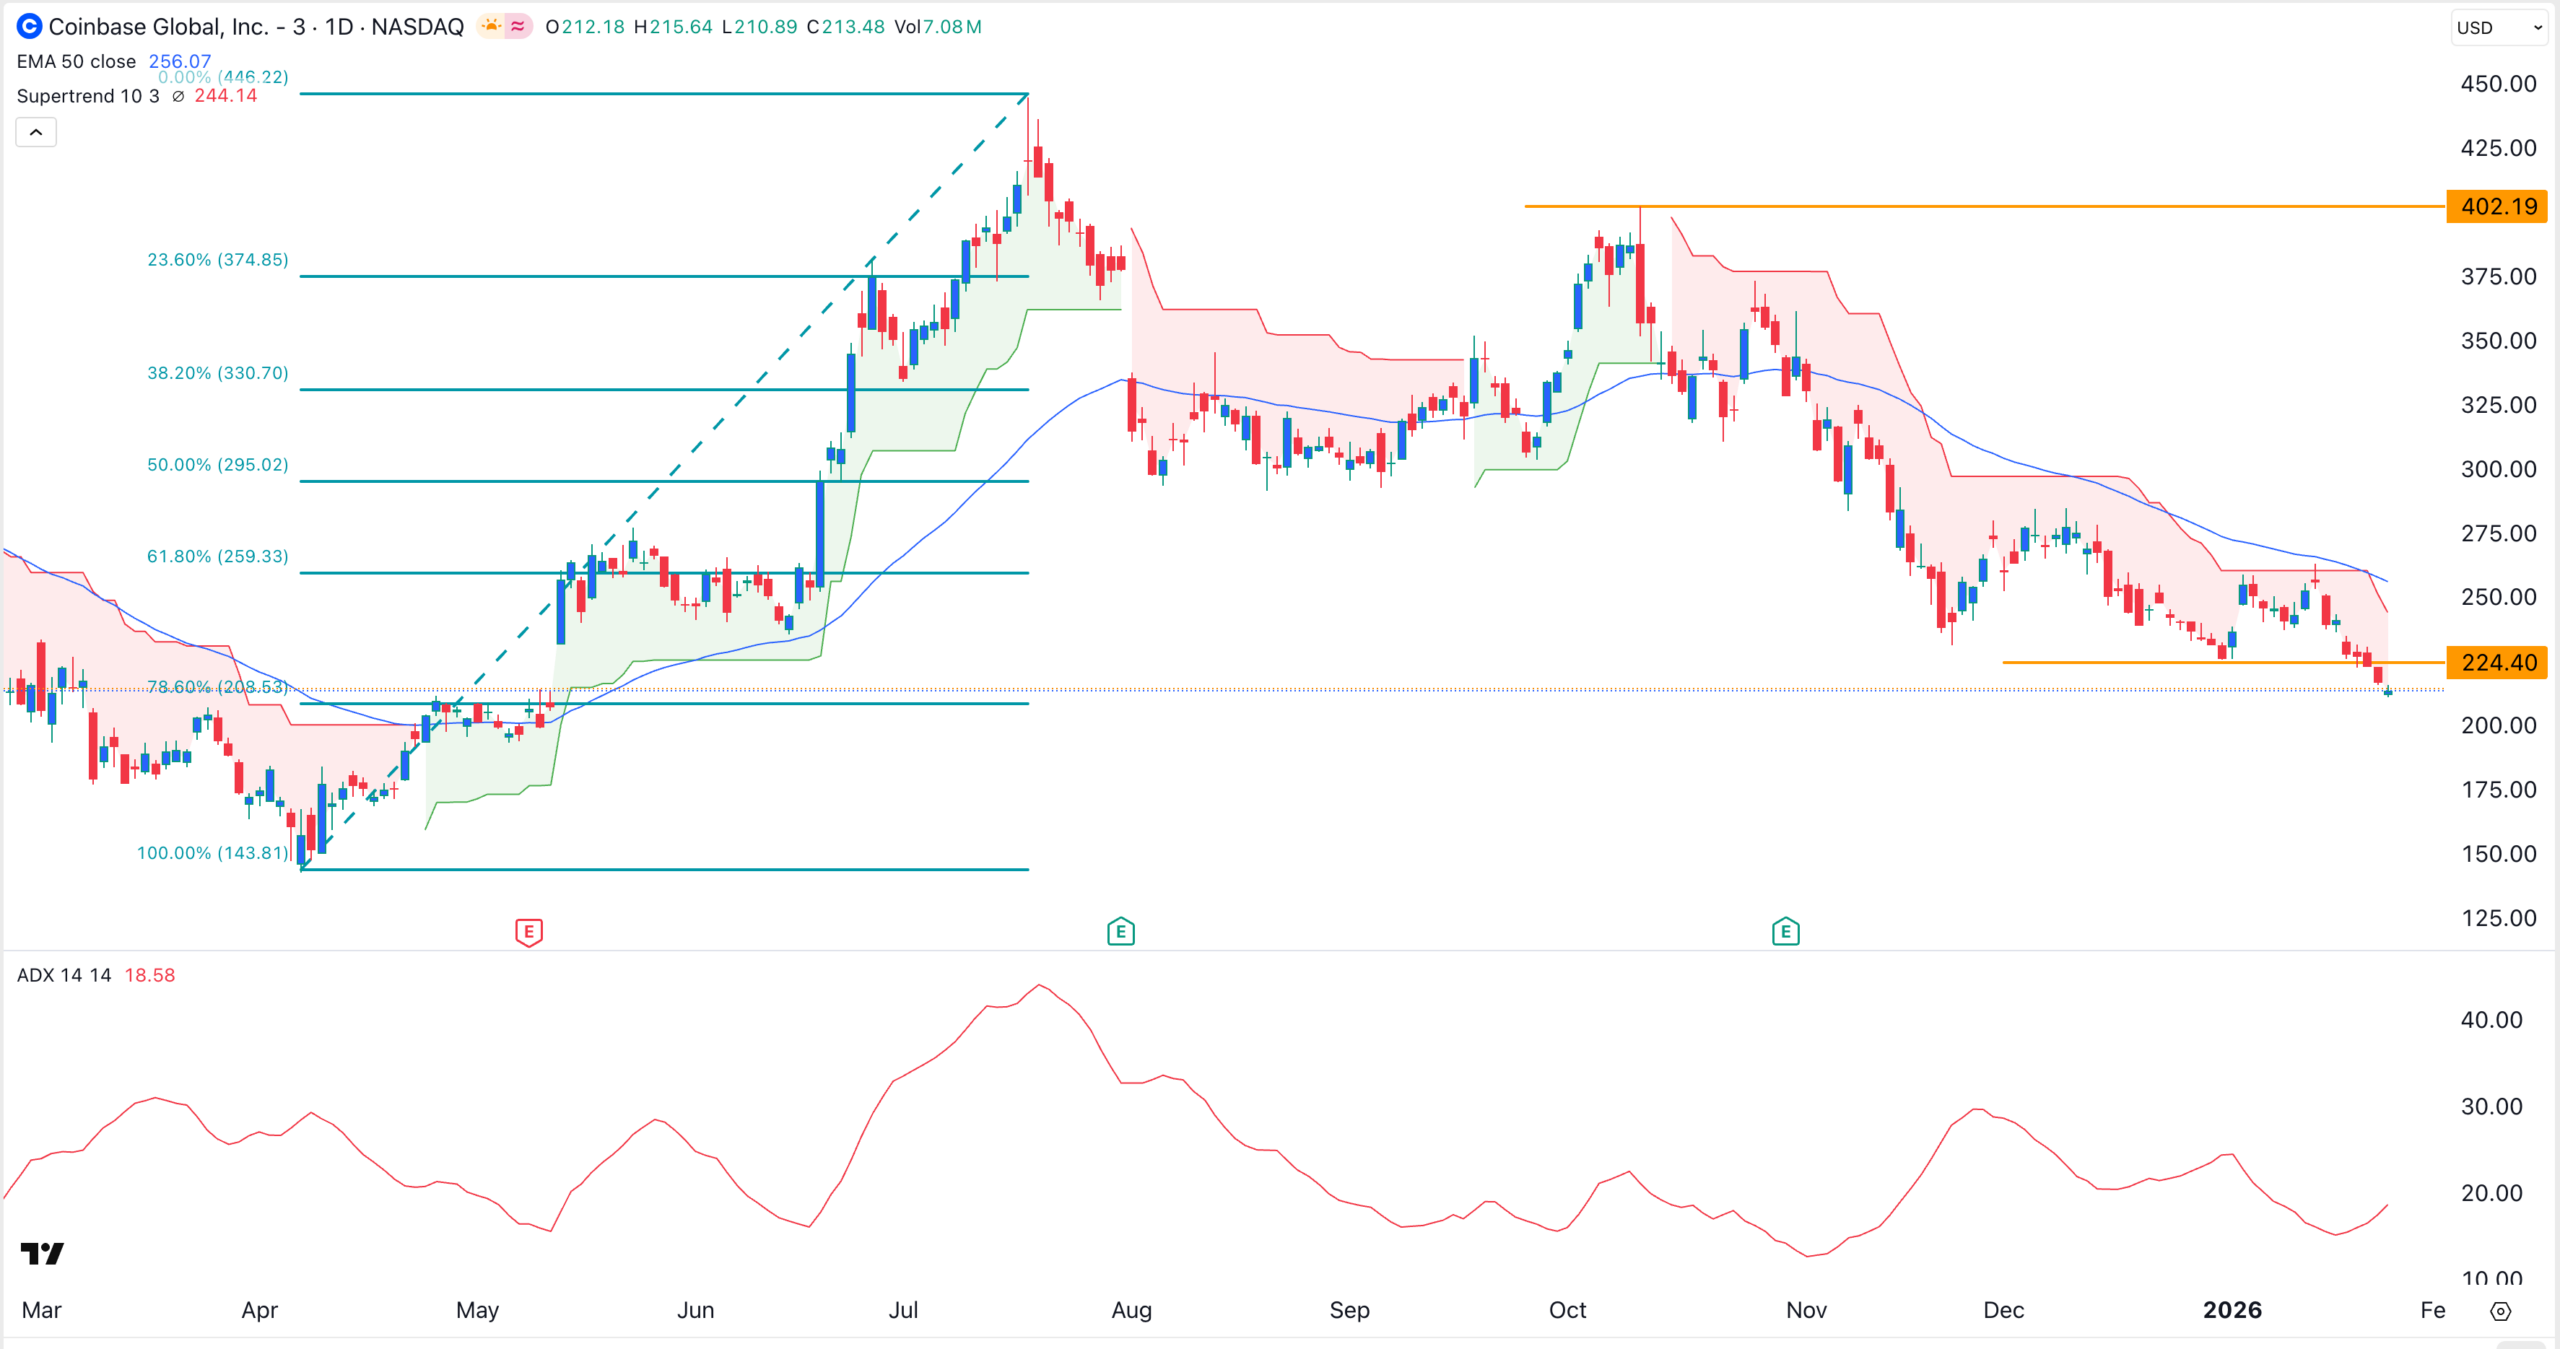Image resolution: width=2560 pixels, height=1349 pixels.
Task: Open chart settings gear at bottom right
Action: click(x=2501, y=1311)
